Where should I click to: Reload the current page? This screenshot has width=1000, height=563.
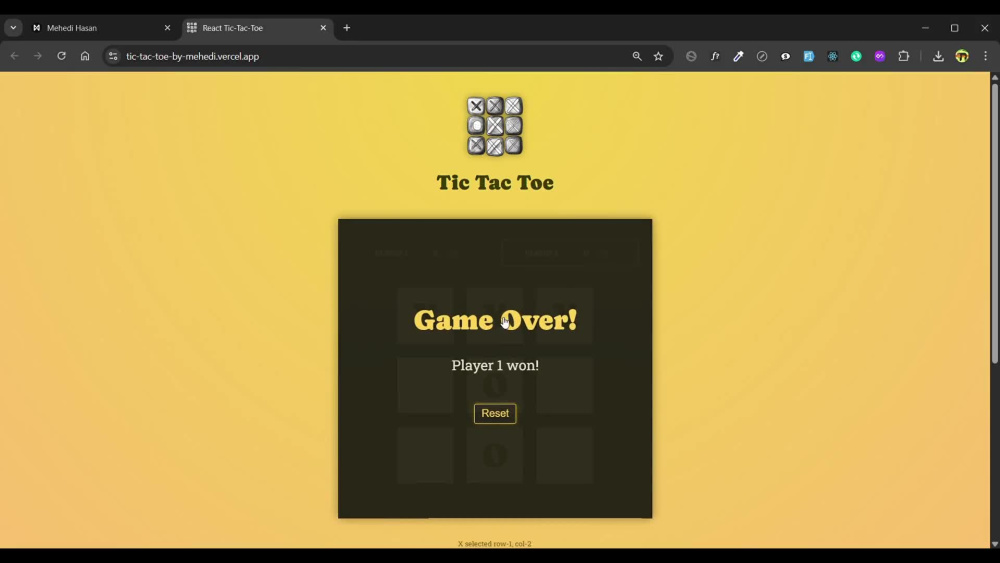point(61,56)
